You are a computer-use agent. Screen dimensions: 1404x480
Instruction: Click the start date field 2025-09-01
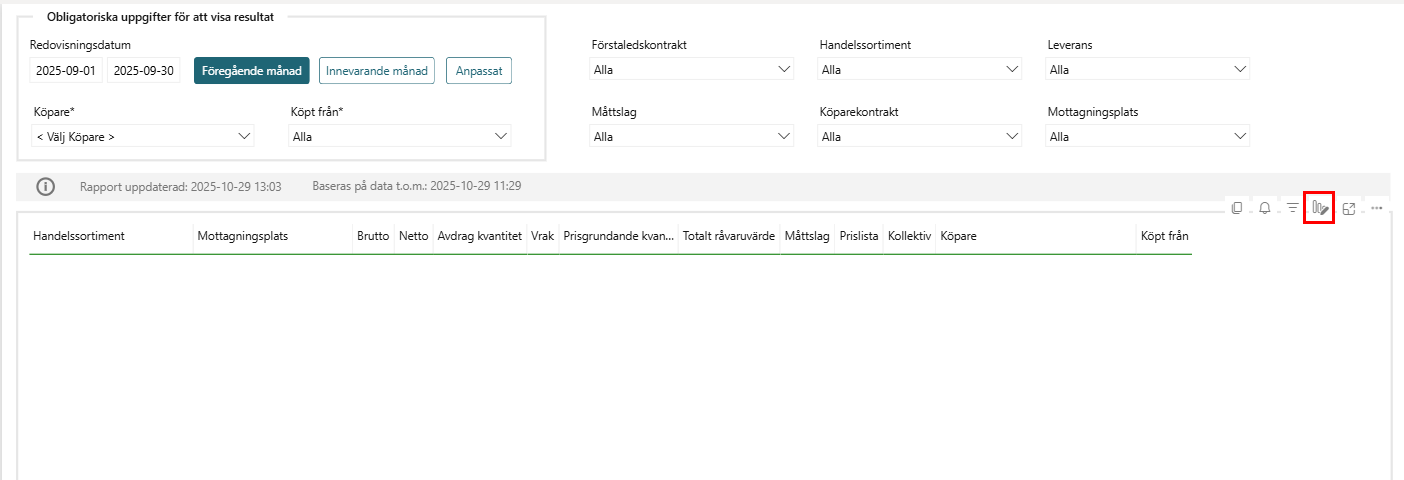pos(66,71)
